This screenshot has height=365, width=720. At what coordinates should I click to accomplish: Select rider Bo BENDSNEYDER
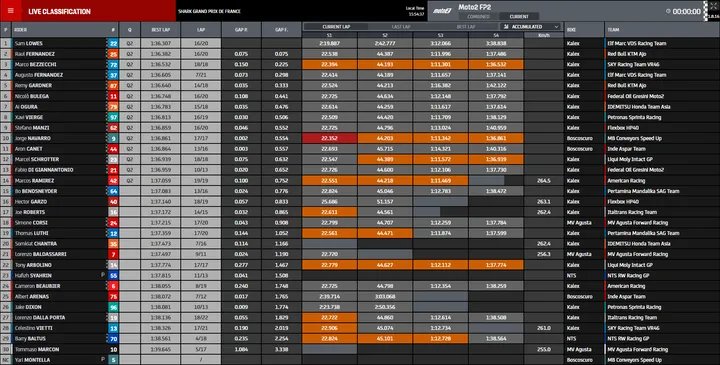(36, 191)
